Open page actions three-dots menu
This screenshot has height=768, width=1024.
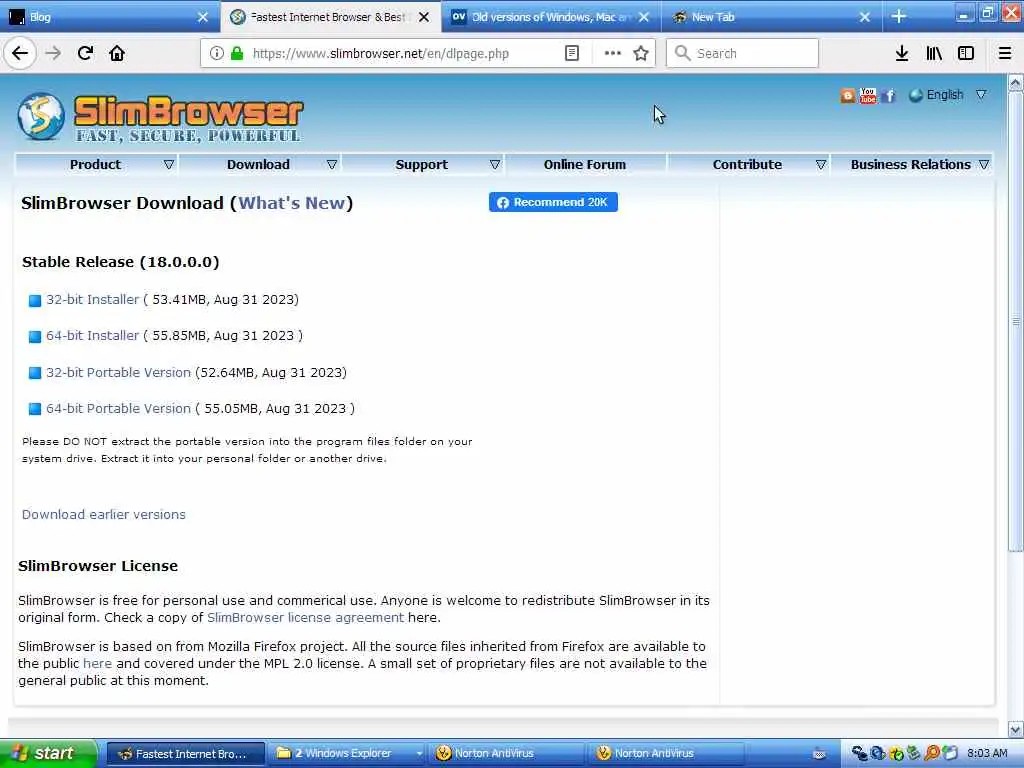(x=612, y=54)
